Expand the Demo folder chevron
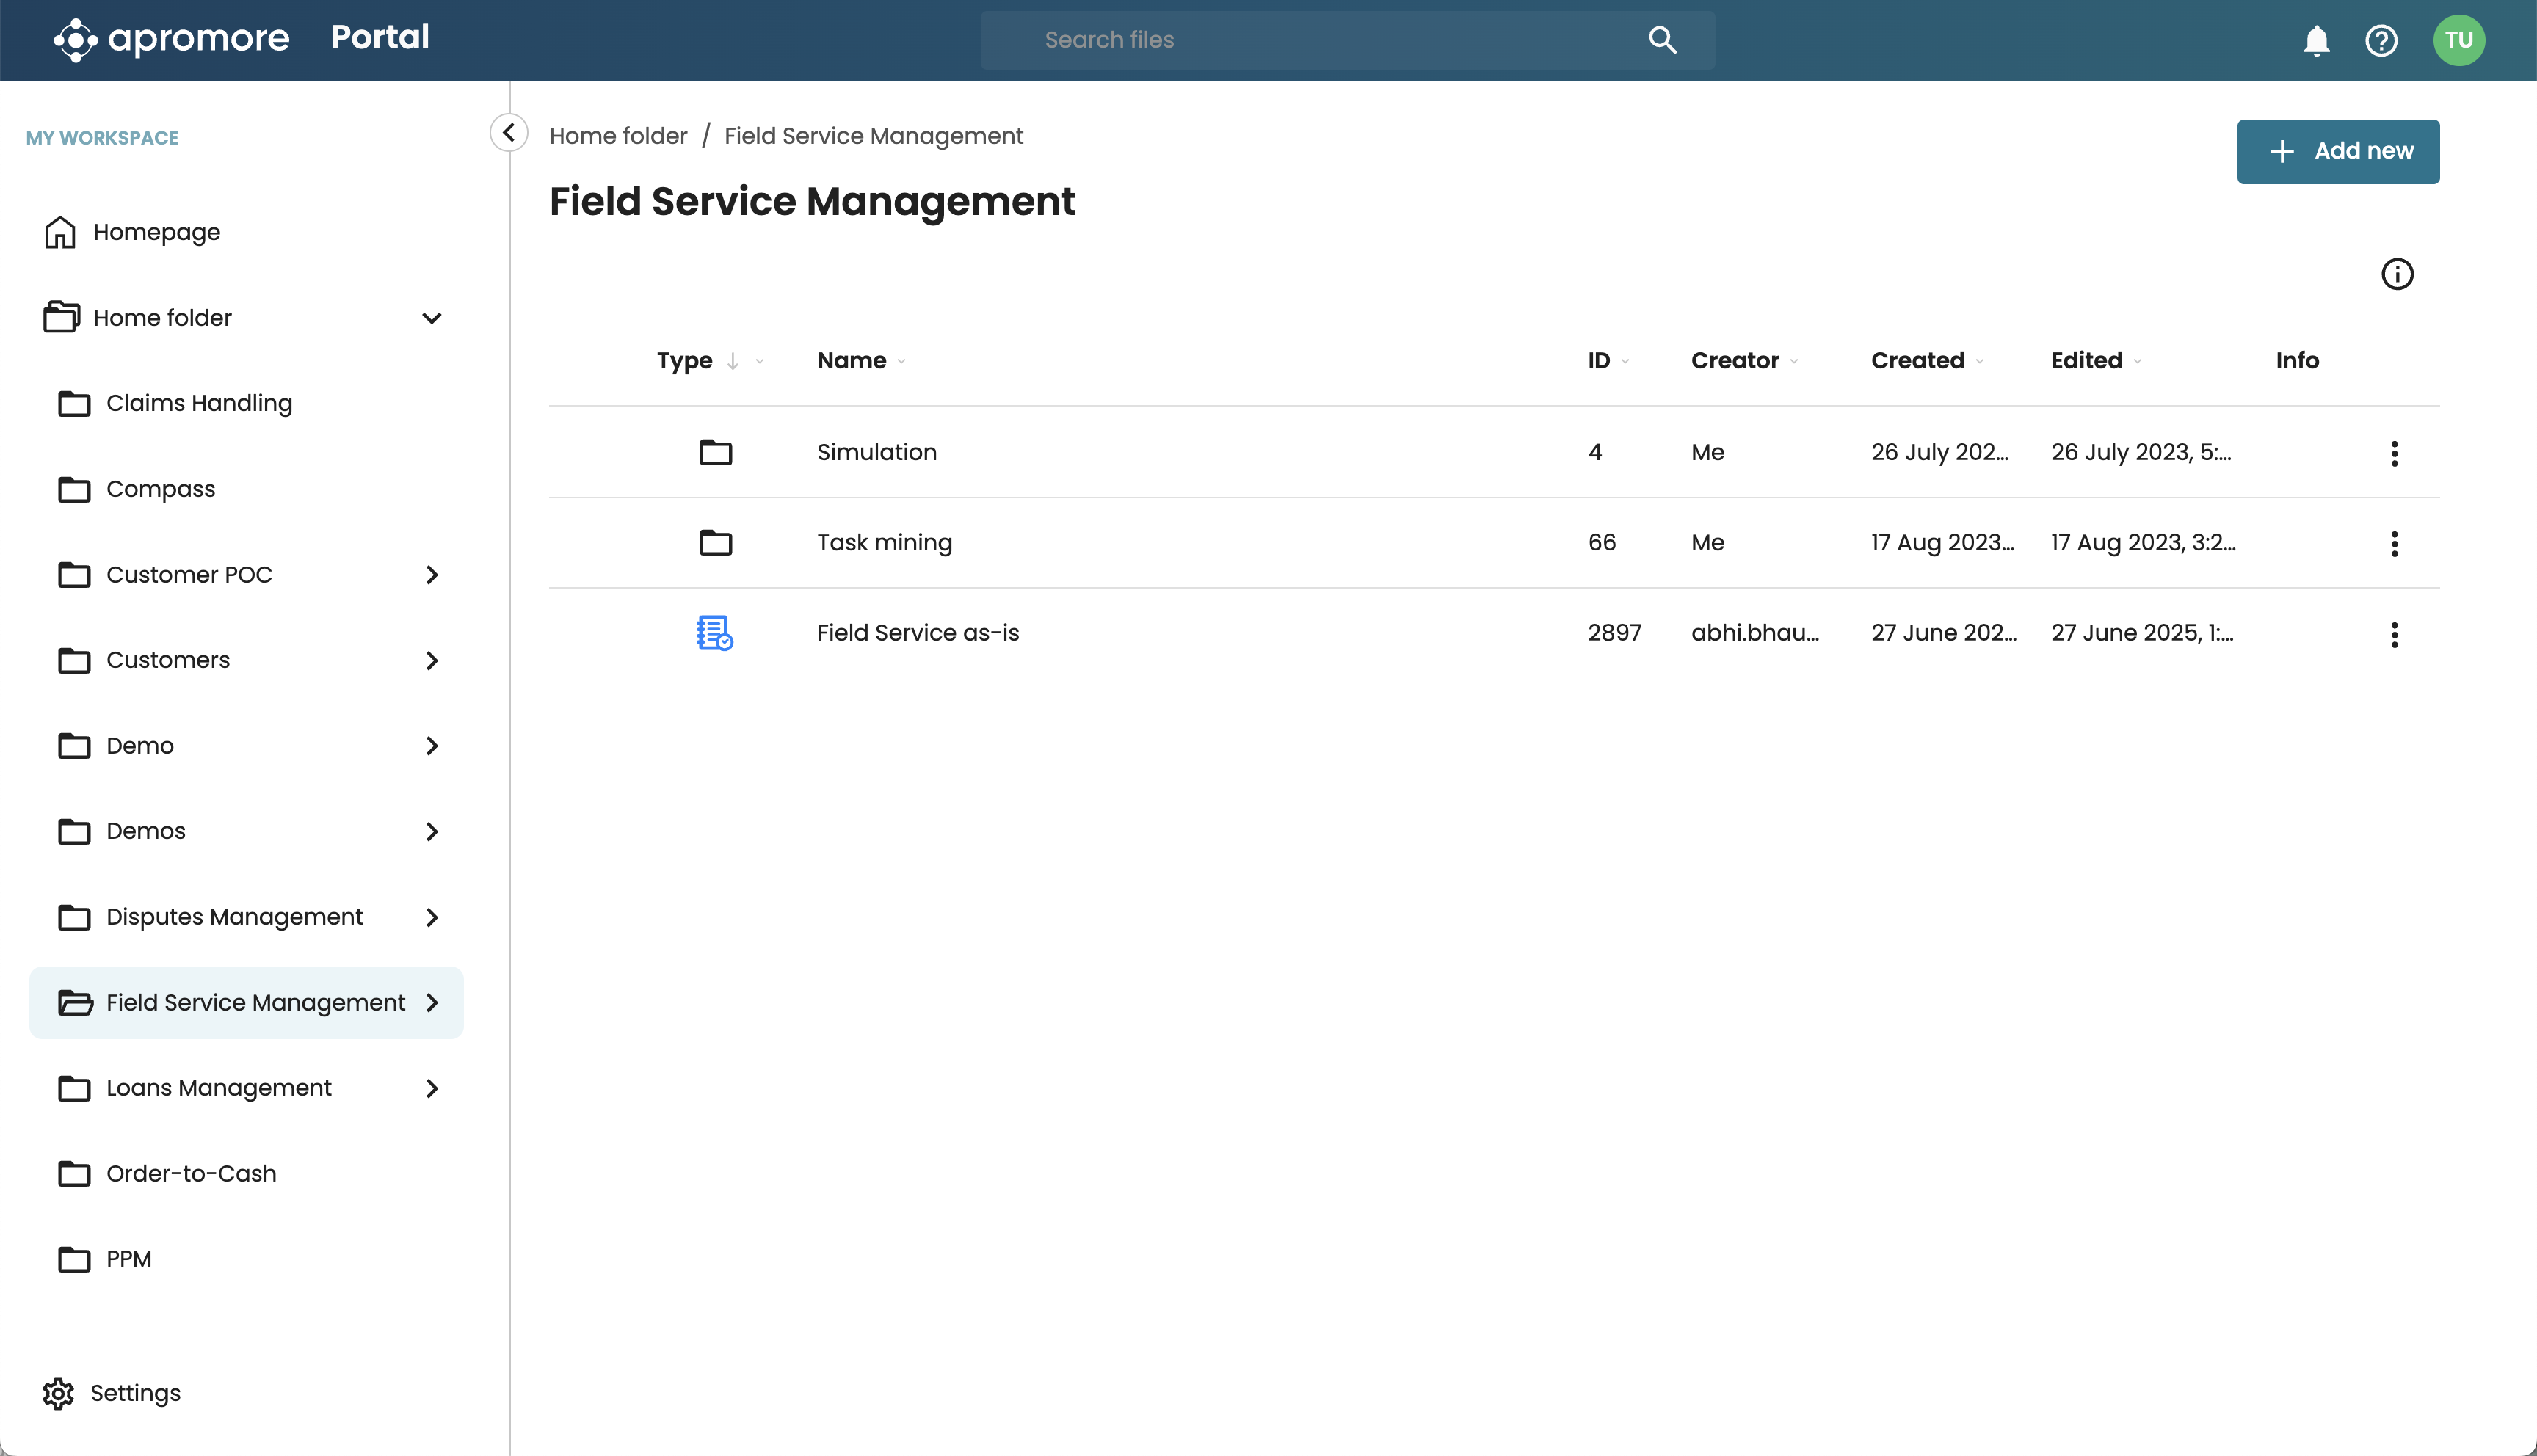Image resolution: width=2537 pixels, height=1456 pixels. 432,746
